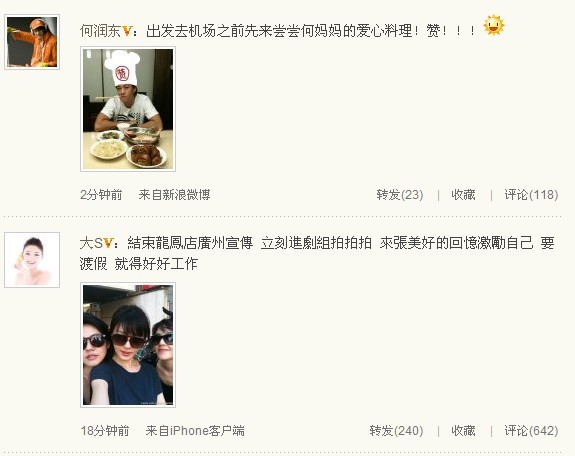
Task: Click the smiling sun emoji in first post
Action: point(494,25)
